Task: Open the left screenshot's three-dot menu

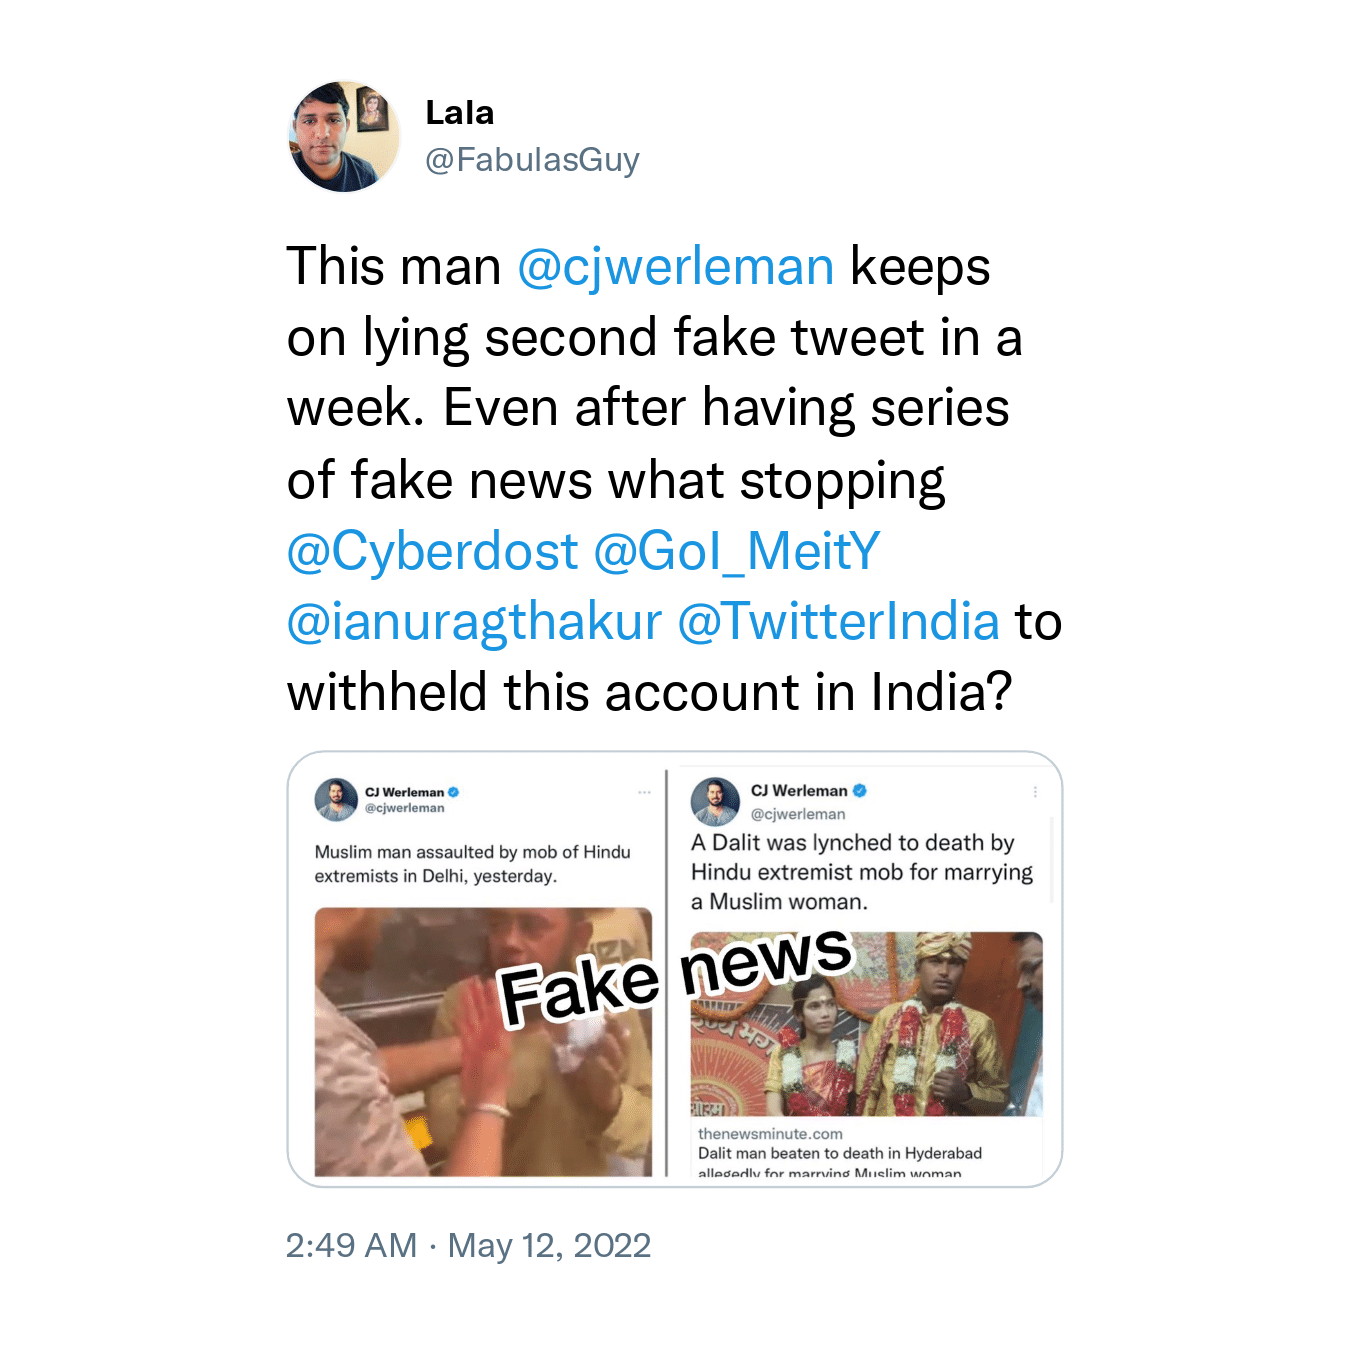Action: click(x=645, y=792)
